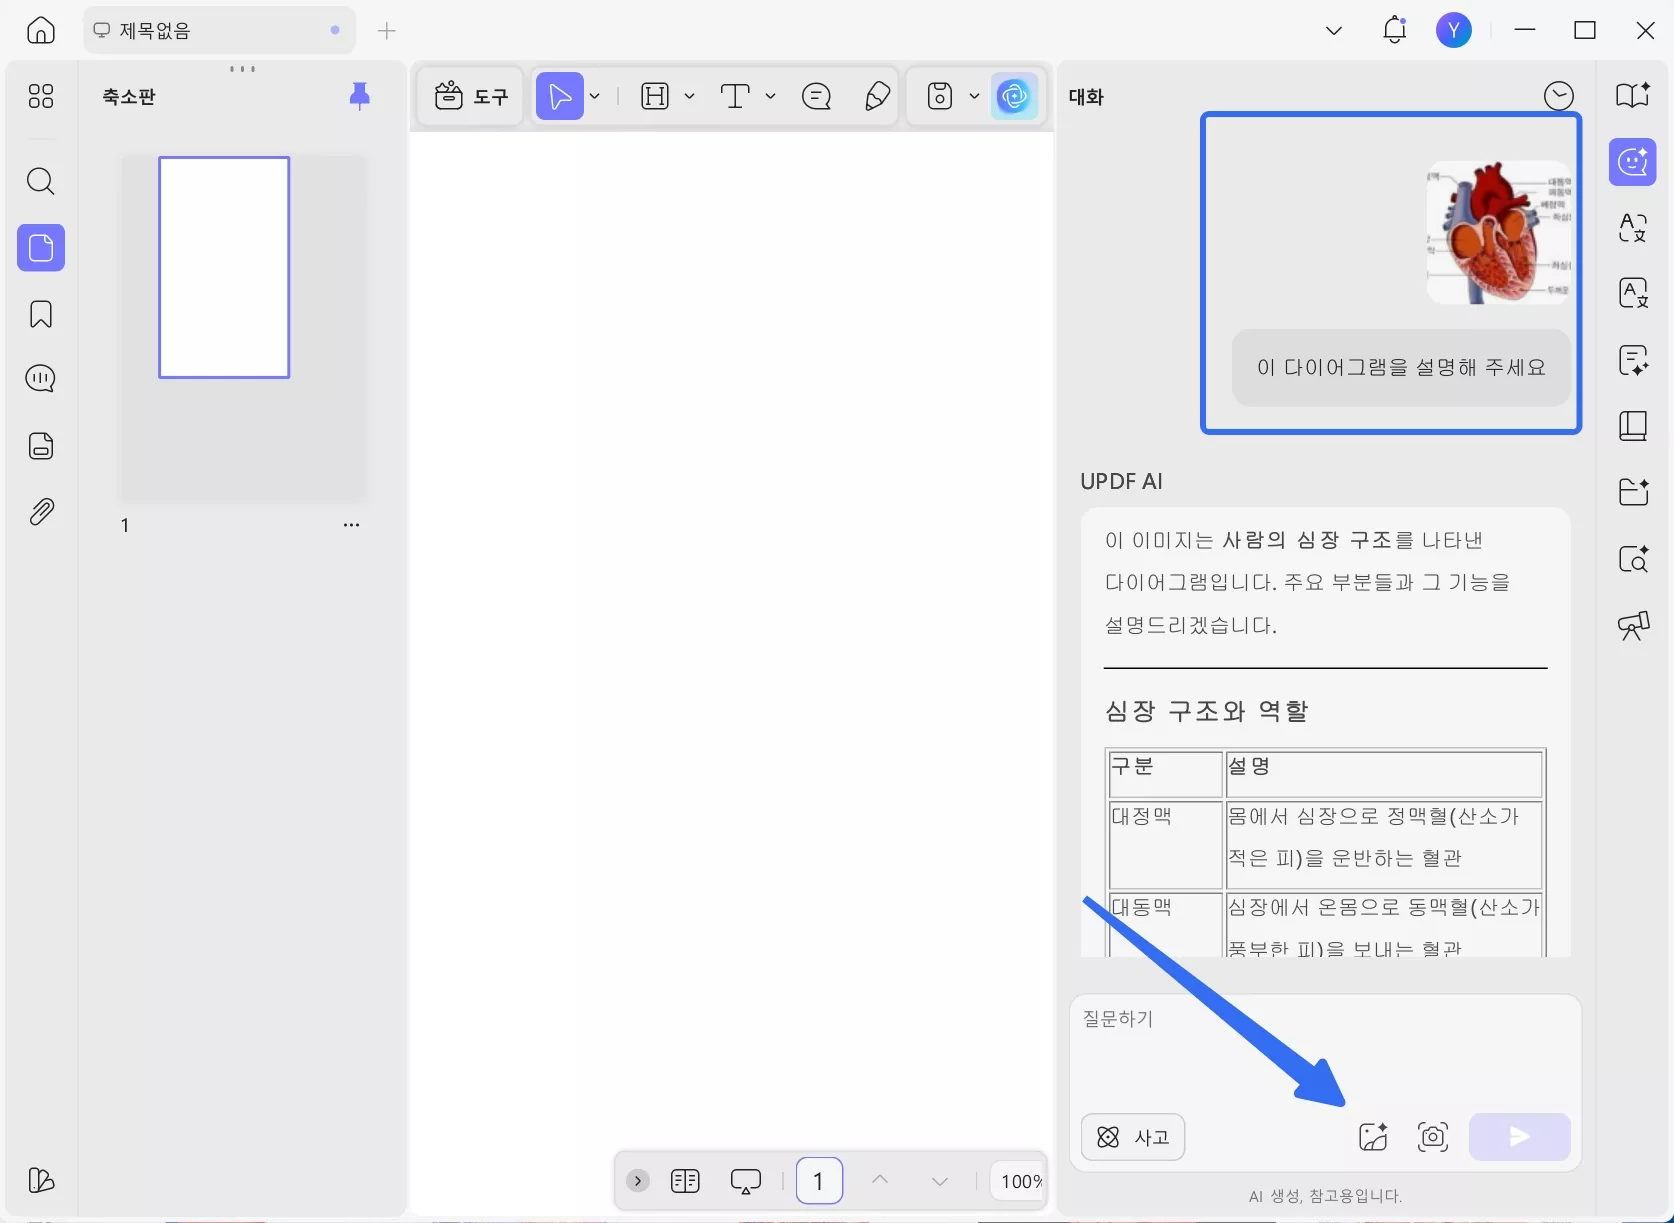The image size is (1674, 1223).
Task: Click the 100% zoom control
Action: click(1017, 1180)
